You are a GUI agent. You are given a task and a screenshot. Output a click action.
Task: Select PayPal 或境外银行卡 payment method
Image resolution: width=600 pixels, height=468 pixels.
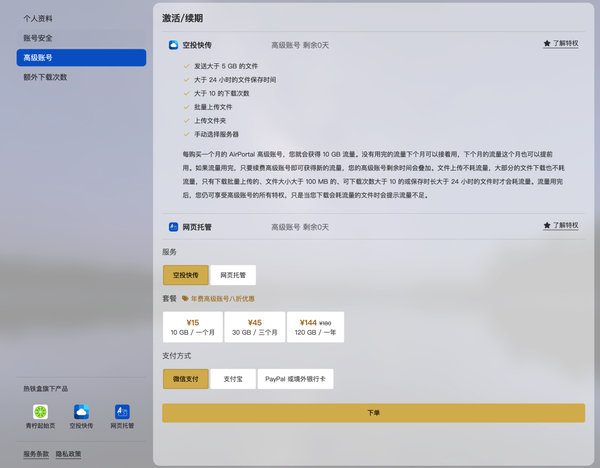[295, 379]
